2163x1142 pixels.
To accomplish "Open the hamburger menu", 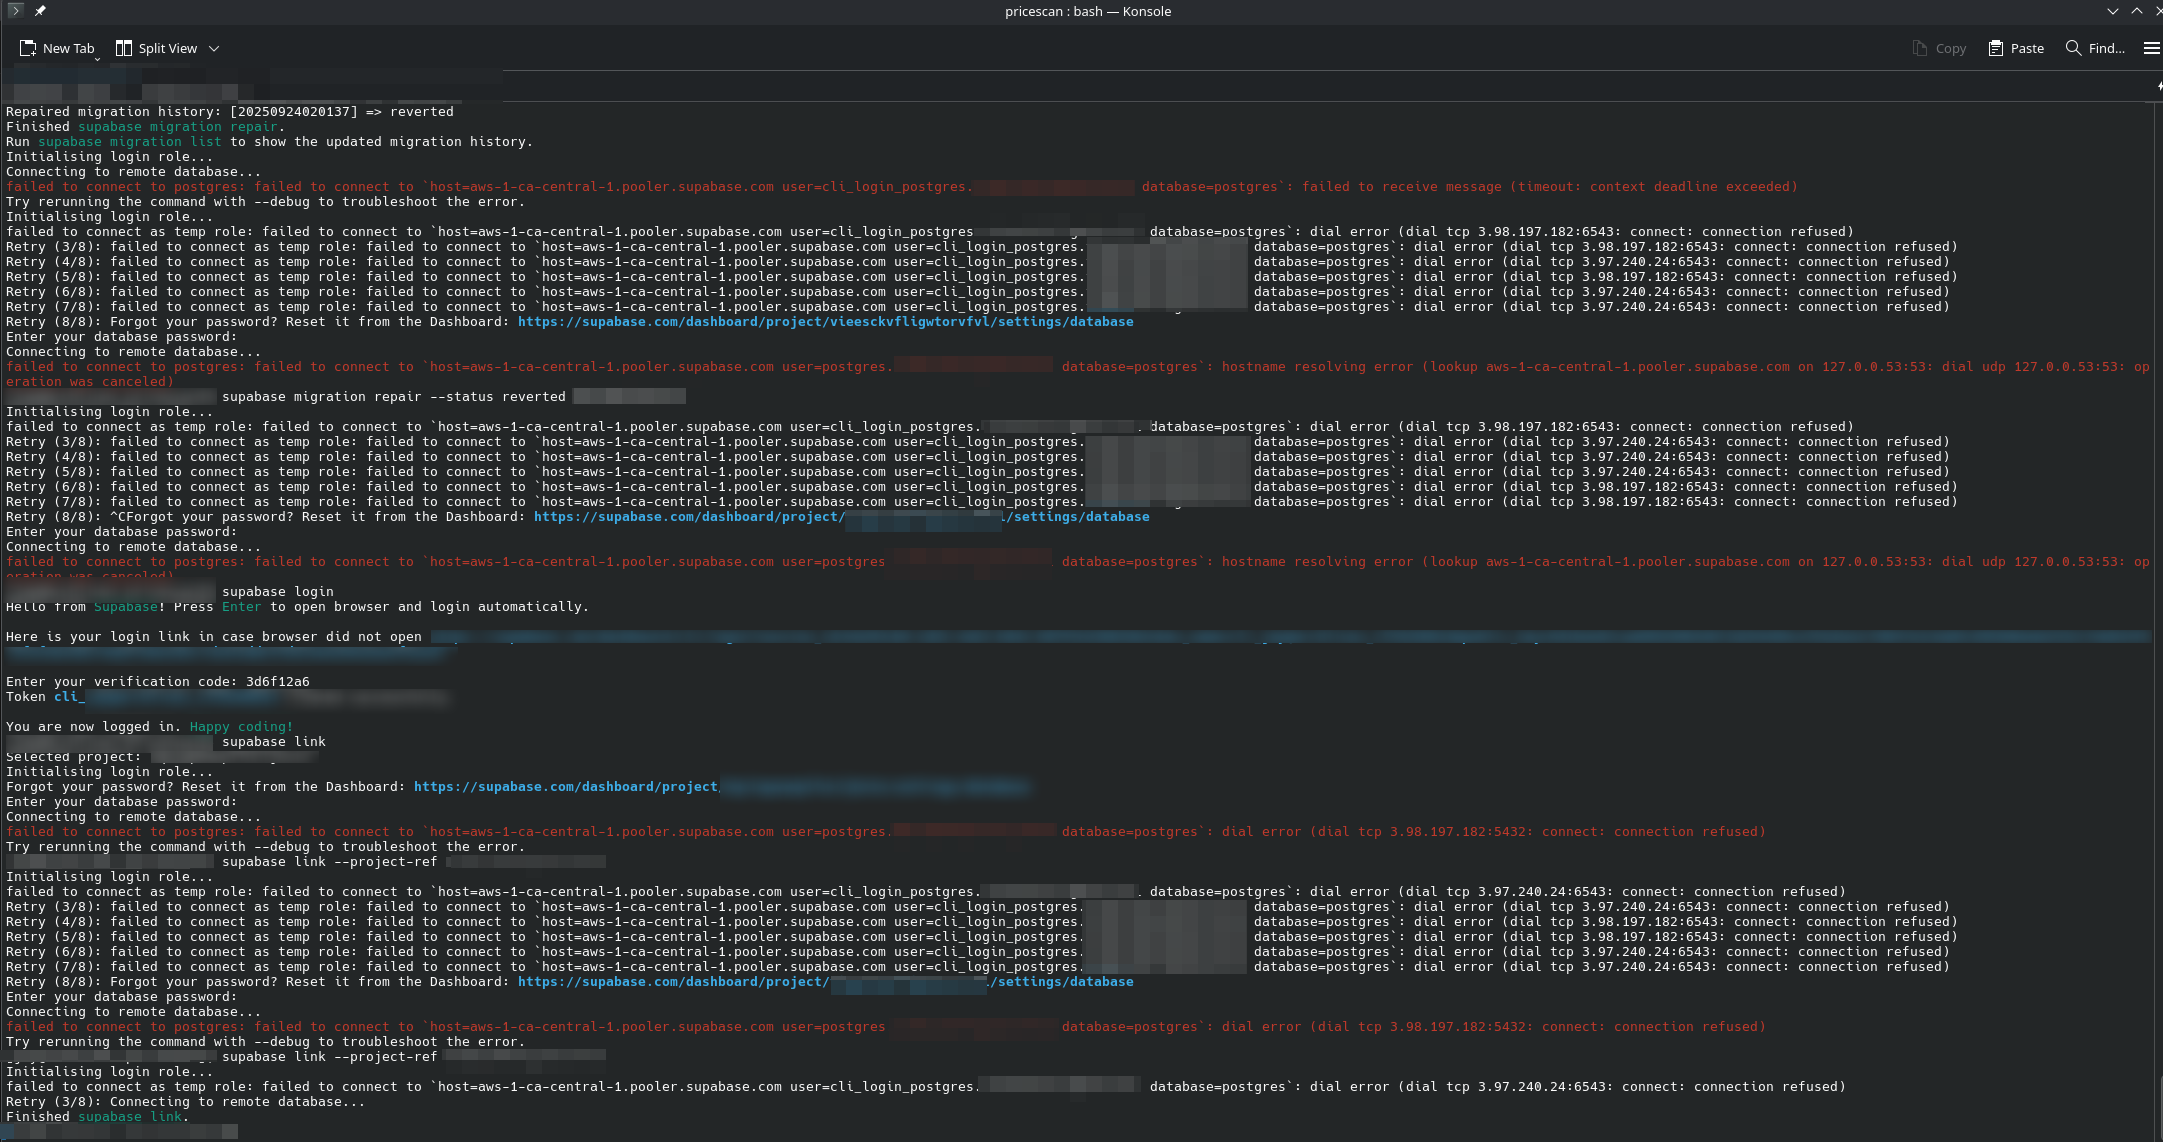I will click(x=2151, y=48).
